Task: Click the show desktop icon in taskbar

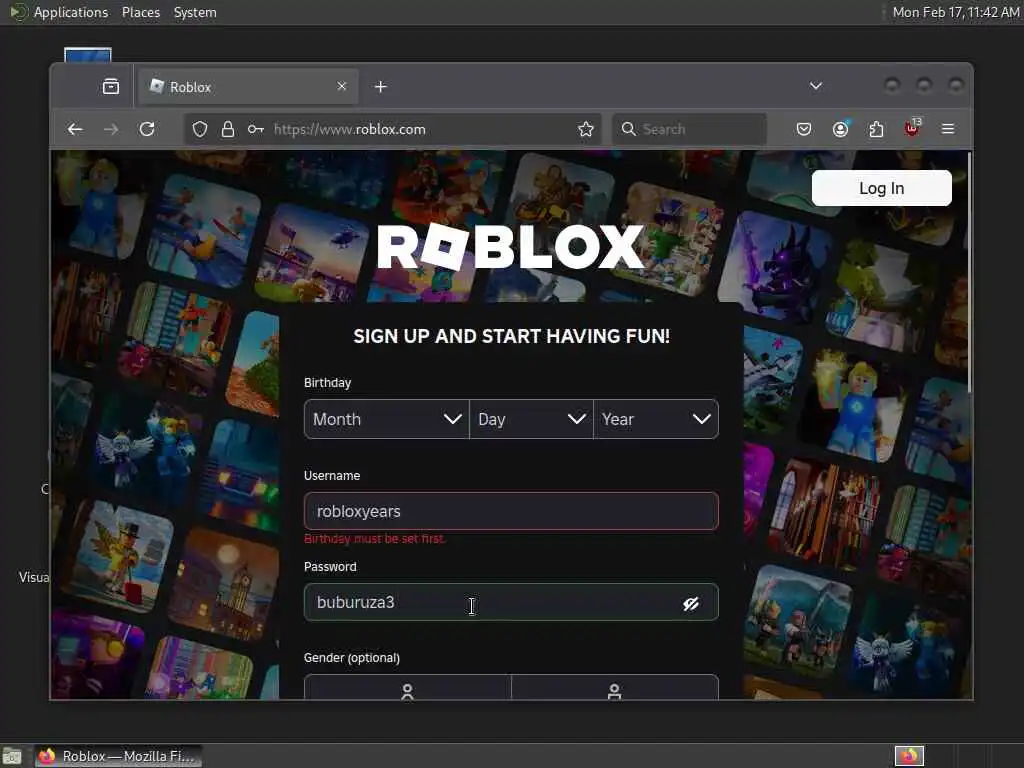Action: click(x=12, y=757)
